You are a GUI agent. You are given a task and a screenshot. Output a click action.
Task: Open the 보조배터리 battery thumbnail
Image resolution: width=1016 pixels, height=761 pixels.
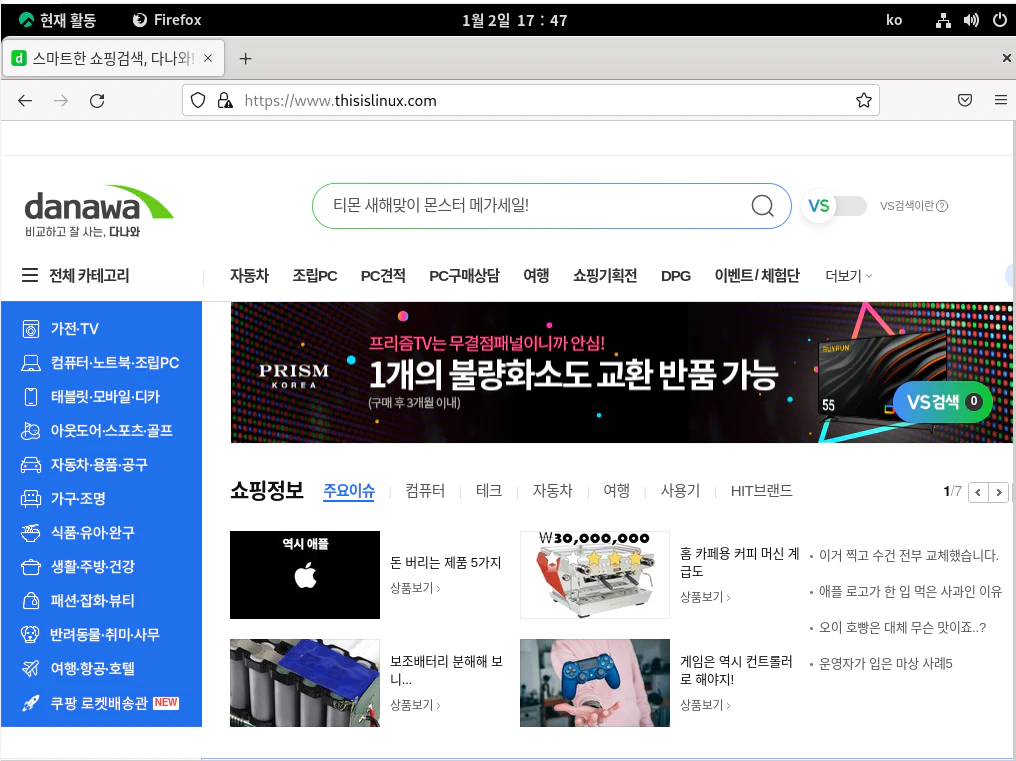305,683
